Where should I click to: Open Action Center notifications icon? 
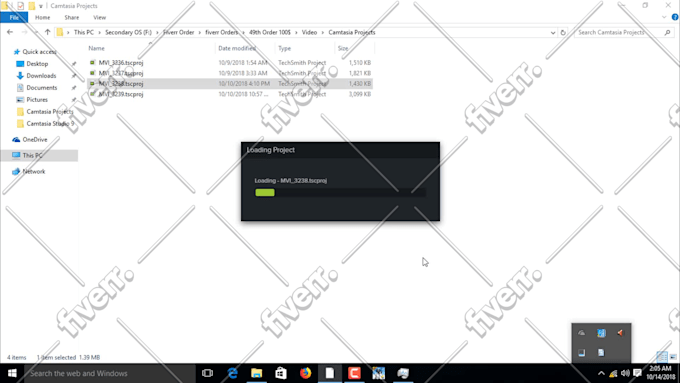(637, 373)
